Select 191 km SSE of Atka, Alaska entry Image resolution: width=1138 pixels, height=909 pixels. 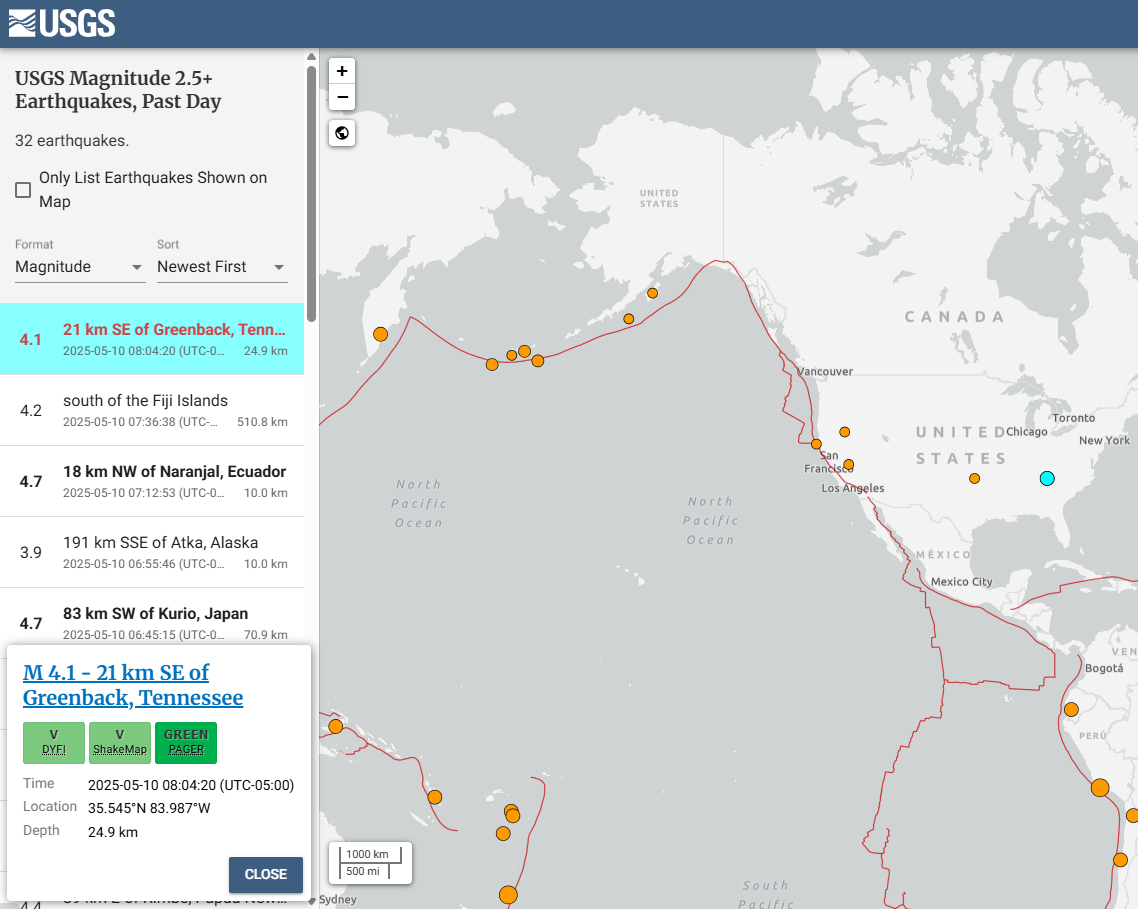pyautogui.click(x=152, y=553)
